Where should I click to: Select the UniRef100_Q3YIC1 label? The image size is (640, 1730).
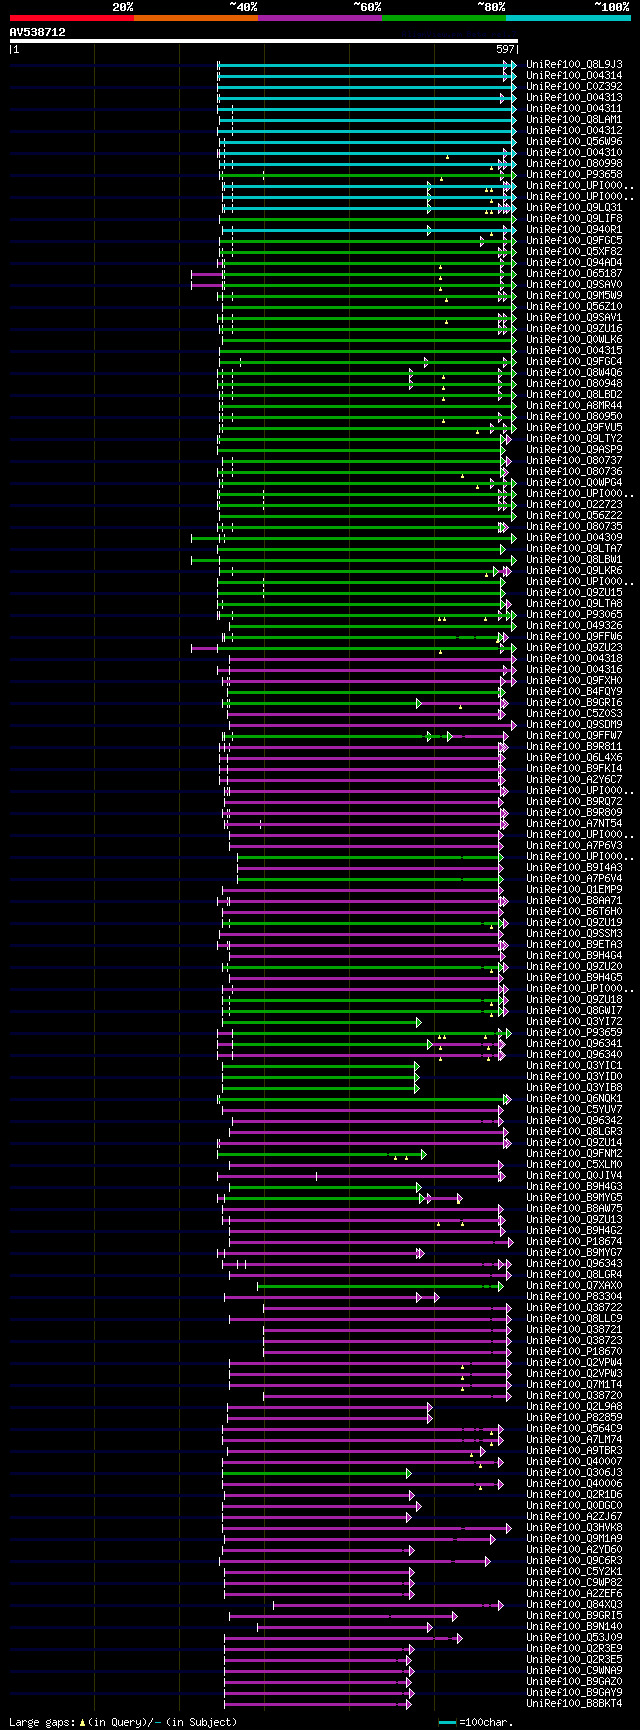(x=574, y=1065)
